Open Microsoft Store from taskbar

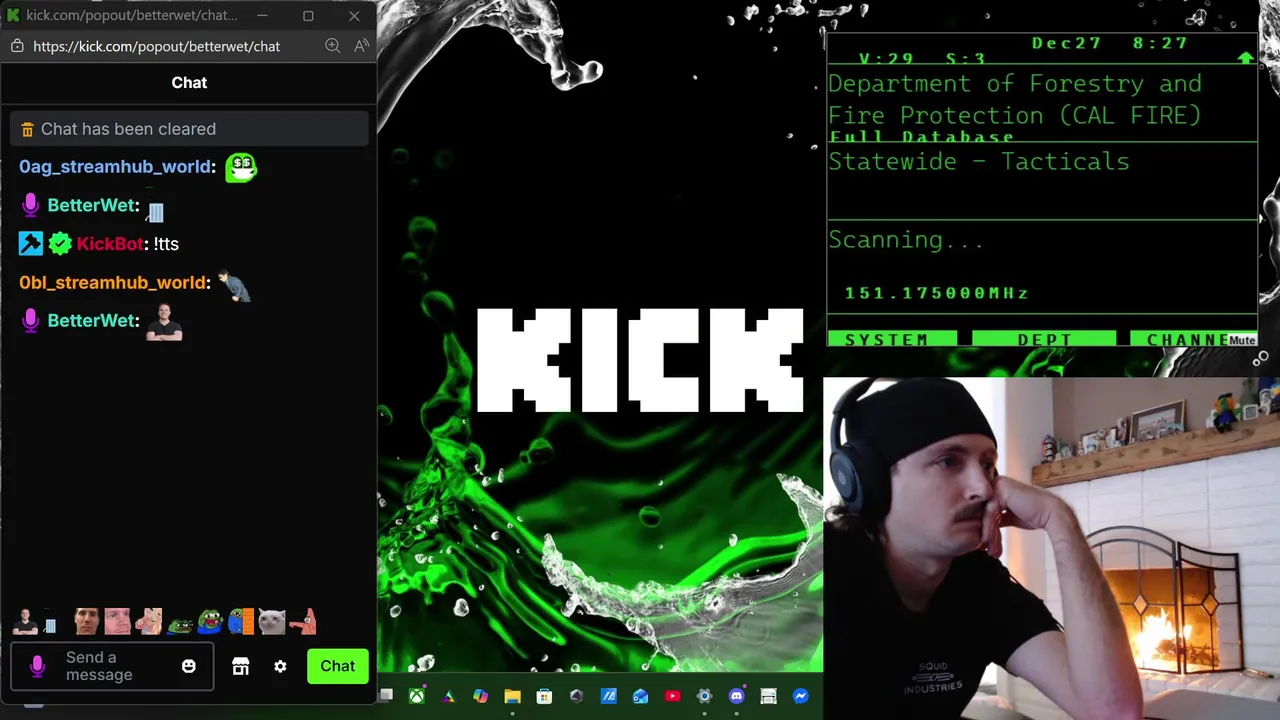tap(544, 696)
